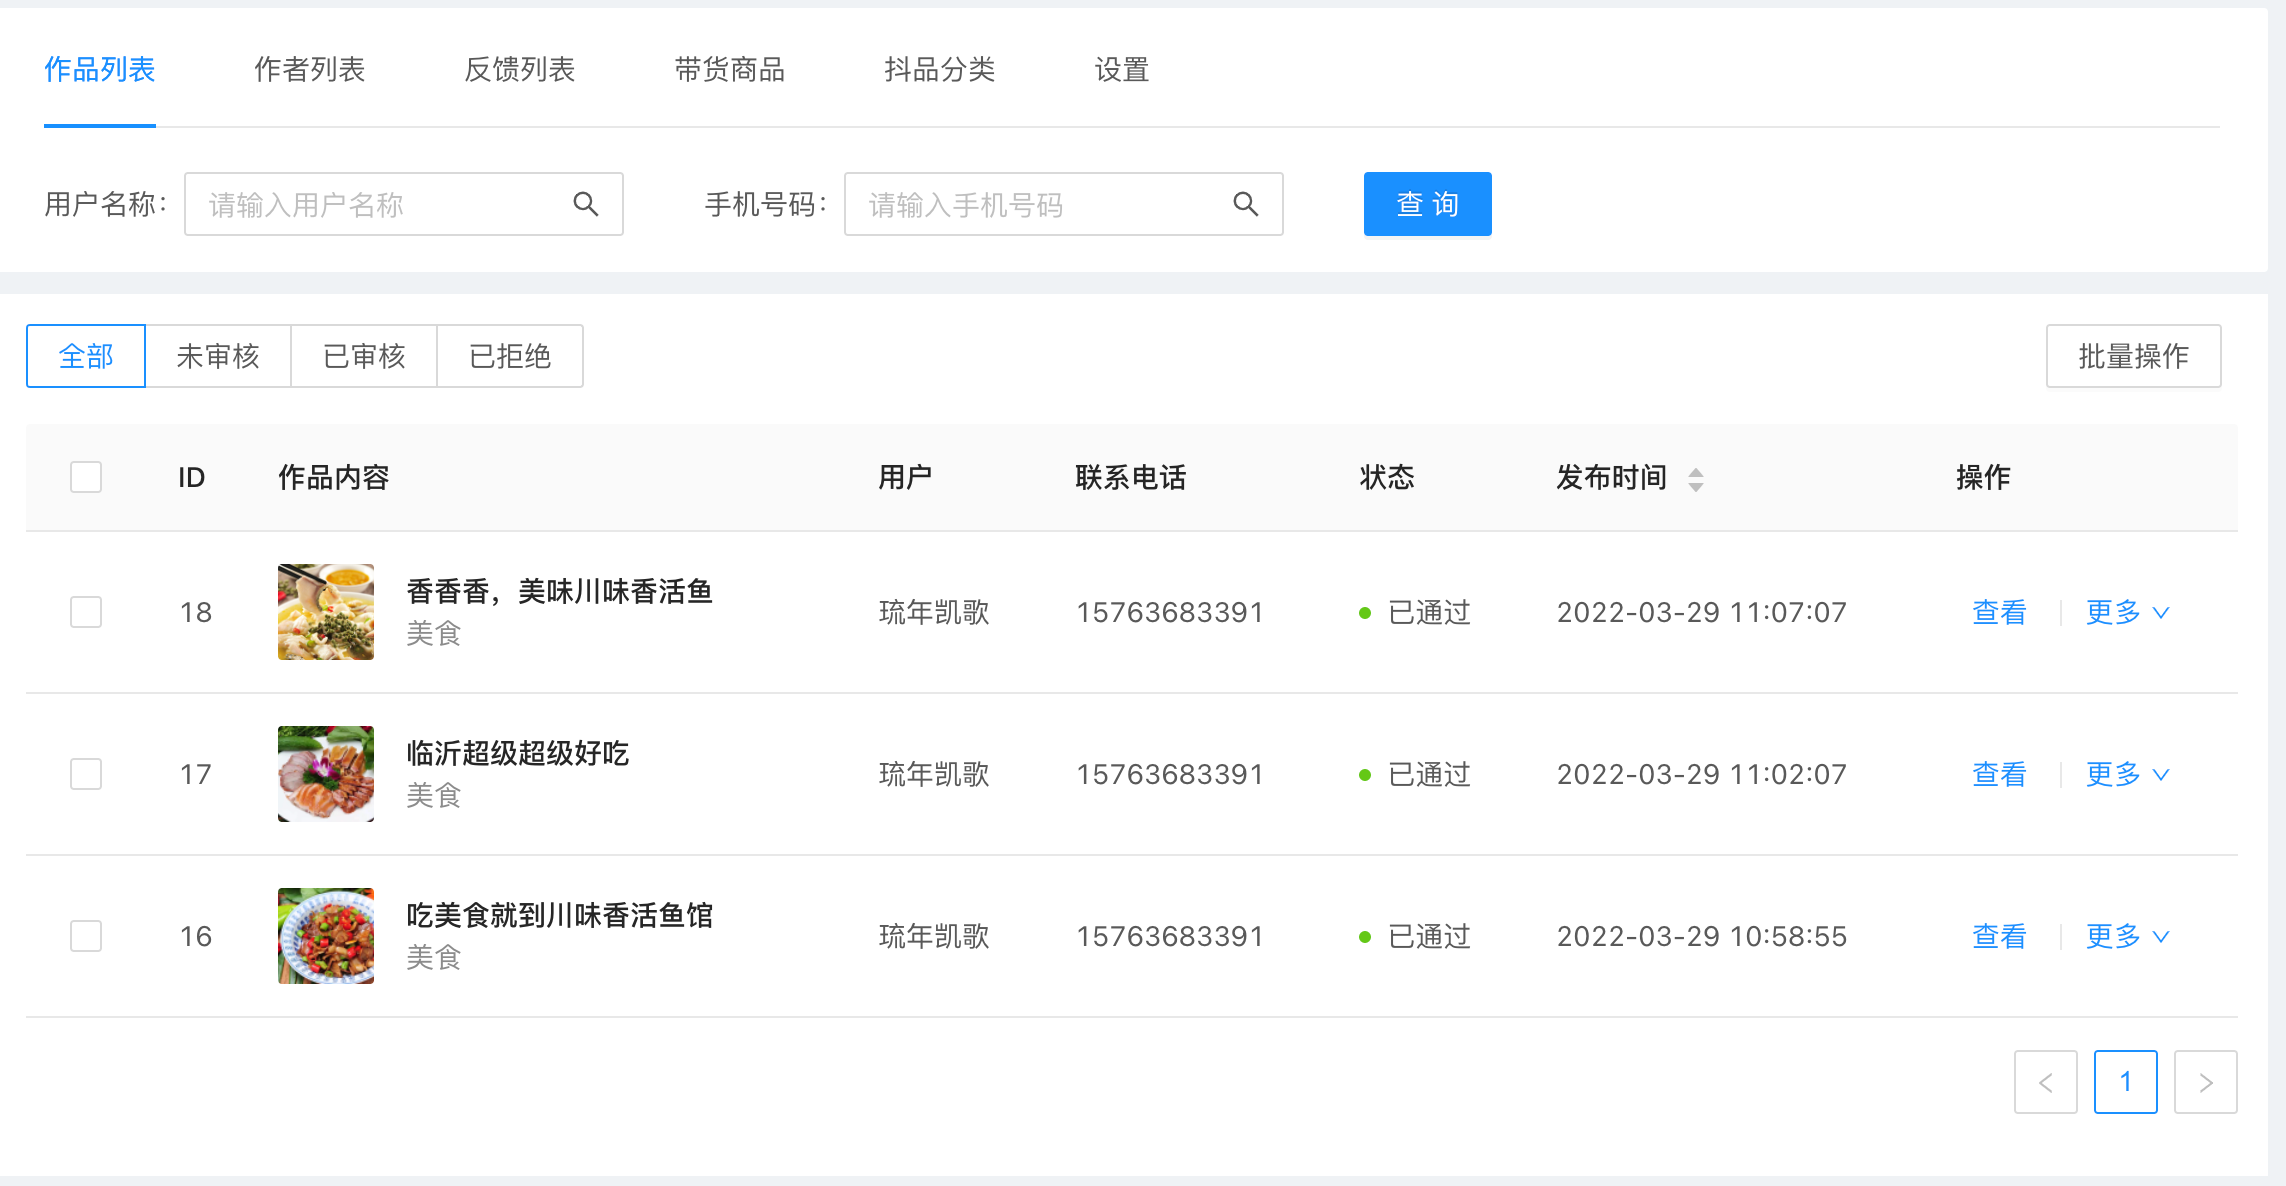
Task: Open the 批量操作 button
Action: 2133,356
